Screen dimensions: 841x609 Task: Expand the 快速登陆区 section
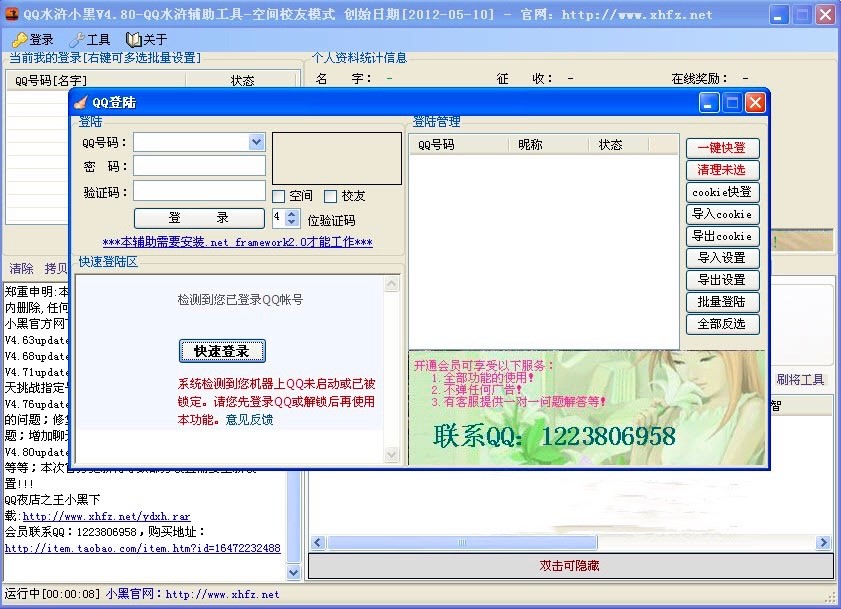tap(110, 261)
